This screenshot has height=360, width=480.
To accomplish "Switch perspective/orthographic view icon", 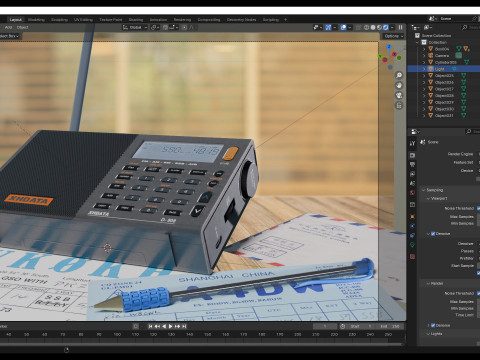I will 399,106.
